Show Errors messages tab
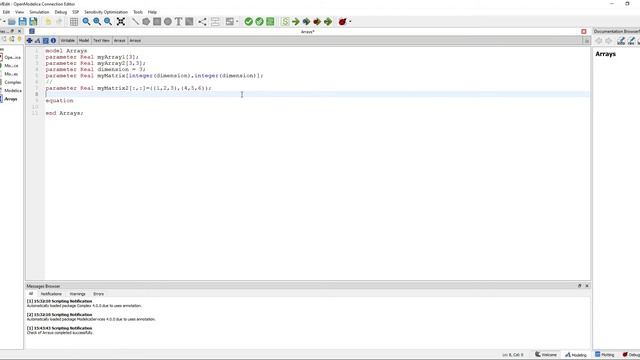Viewport: 640px width, 360px height. (x=98, y=294)
